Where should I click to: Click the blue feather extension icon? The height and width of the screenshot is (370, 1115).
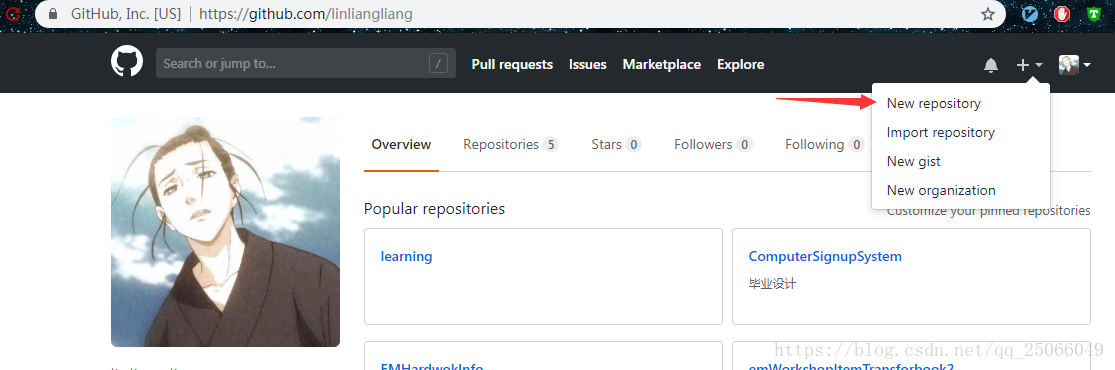coord(1030,14)
